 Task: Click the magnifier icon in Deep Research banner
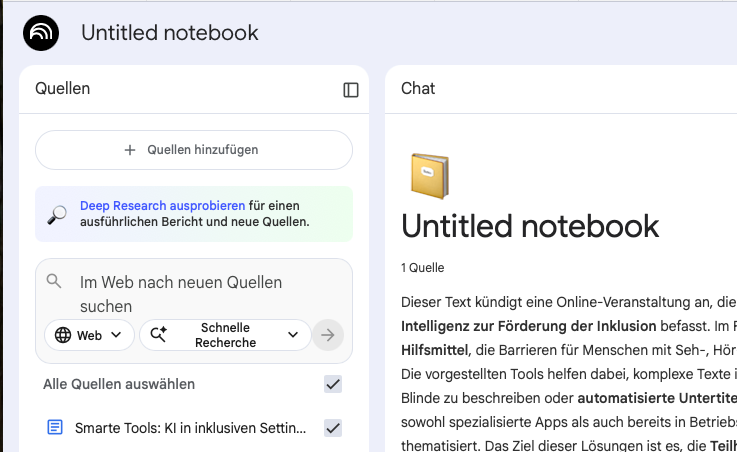58,214
